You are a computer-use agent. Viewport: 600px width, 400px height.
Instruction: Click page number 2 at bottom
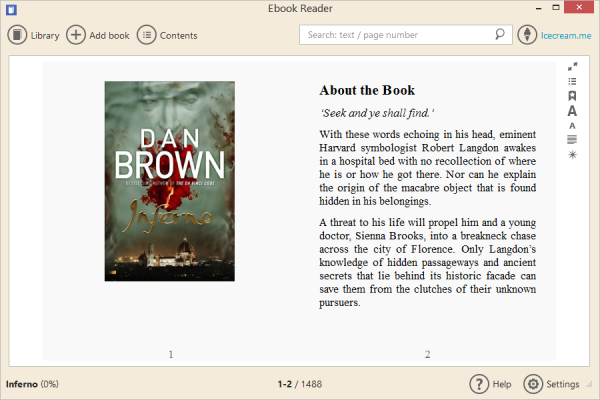pyautogui.click(x=427, y=354)
